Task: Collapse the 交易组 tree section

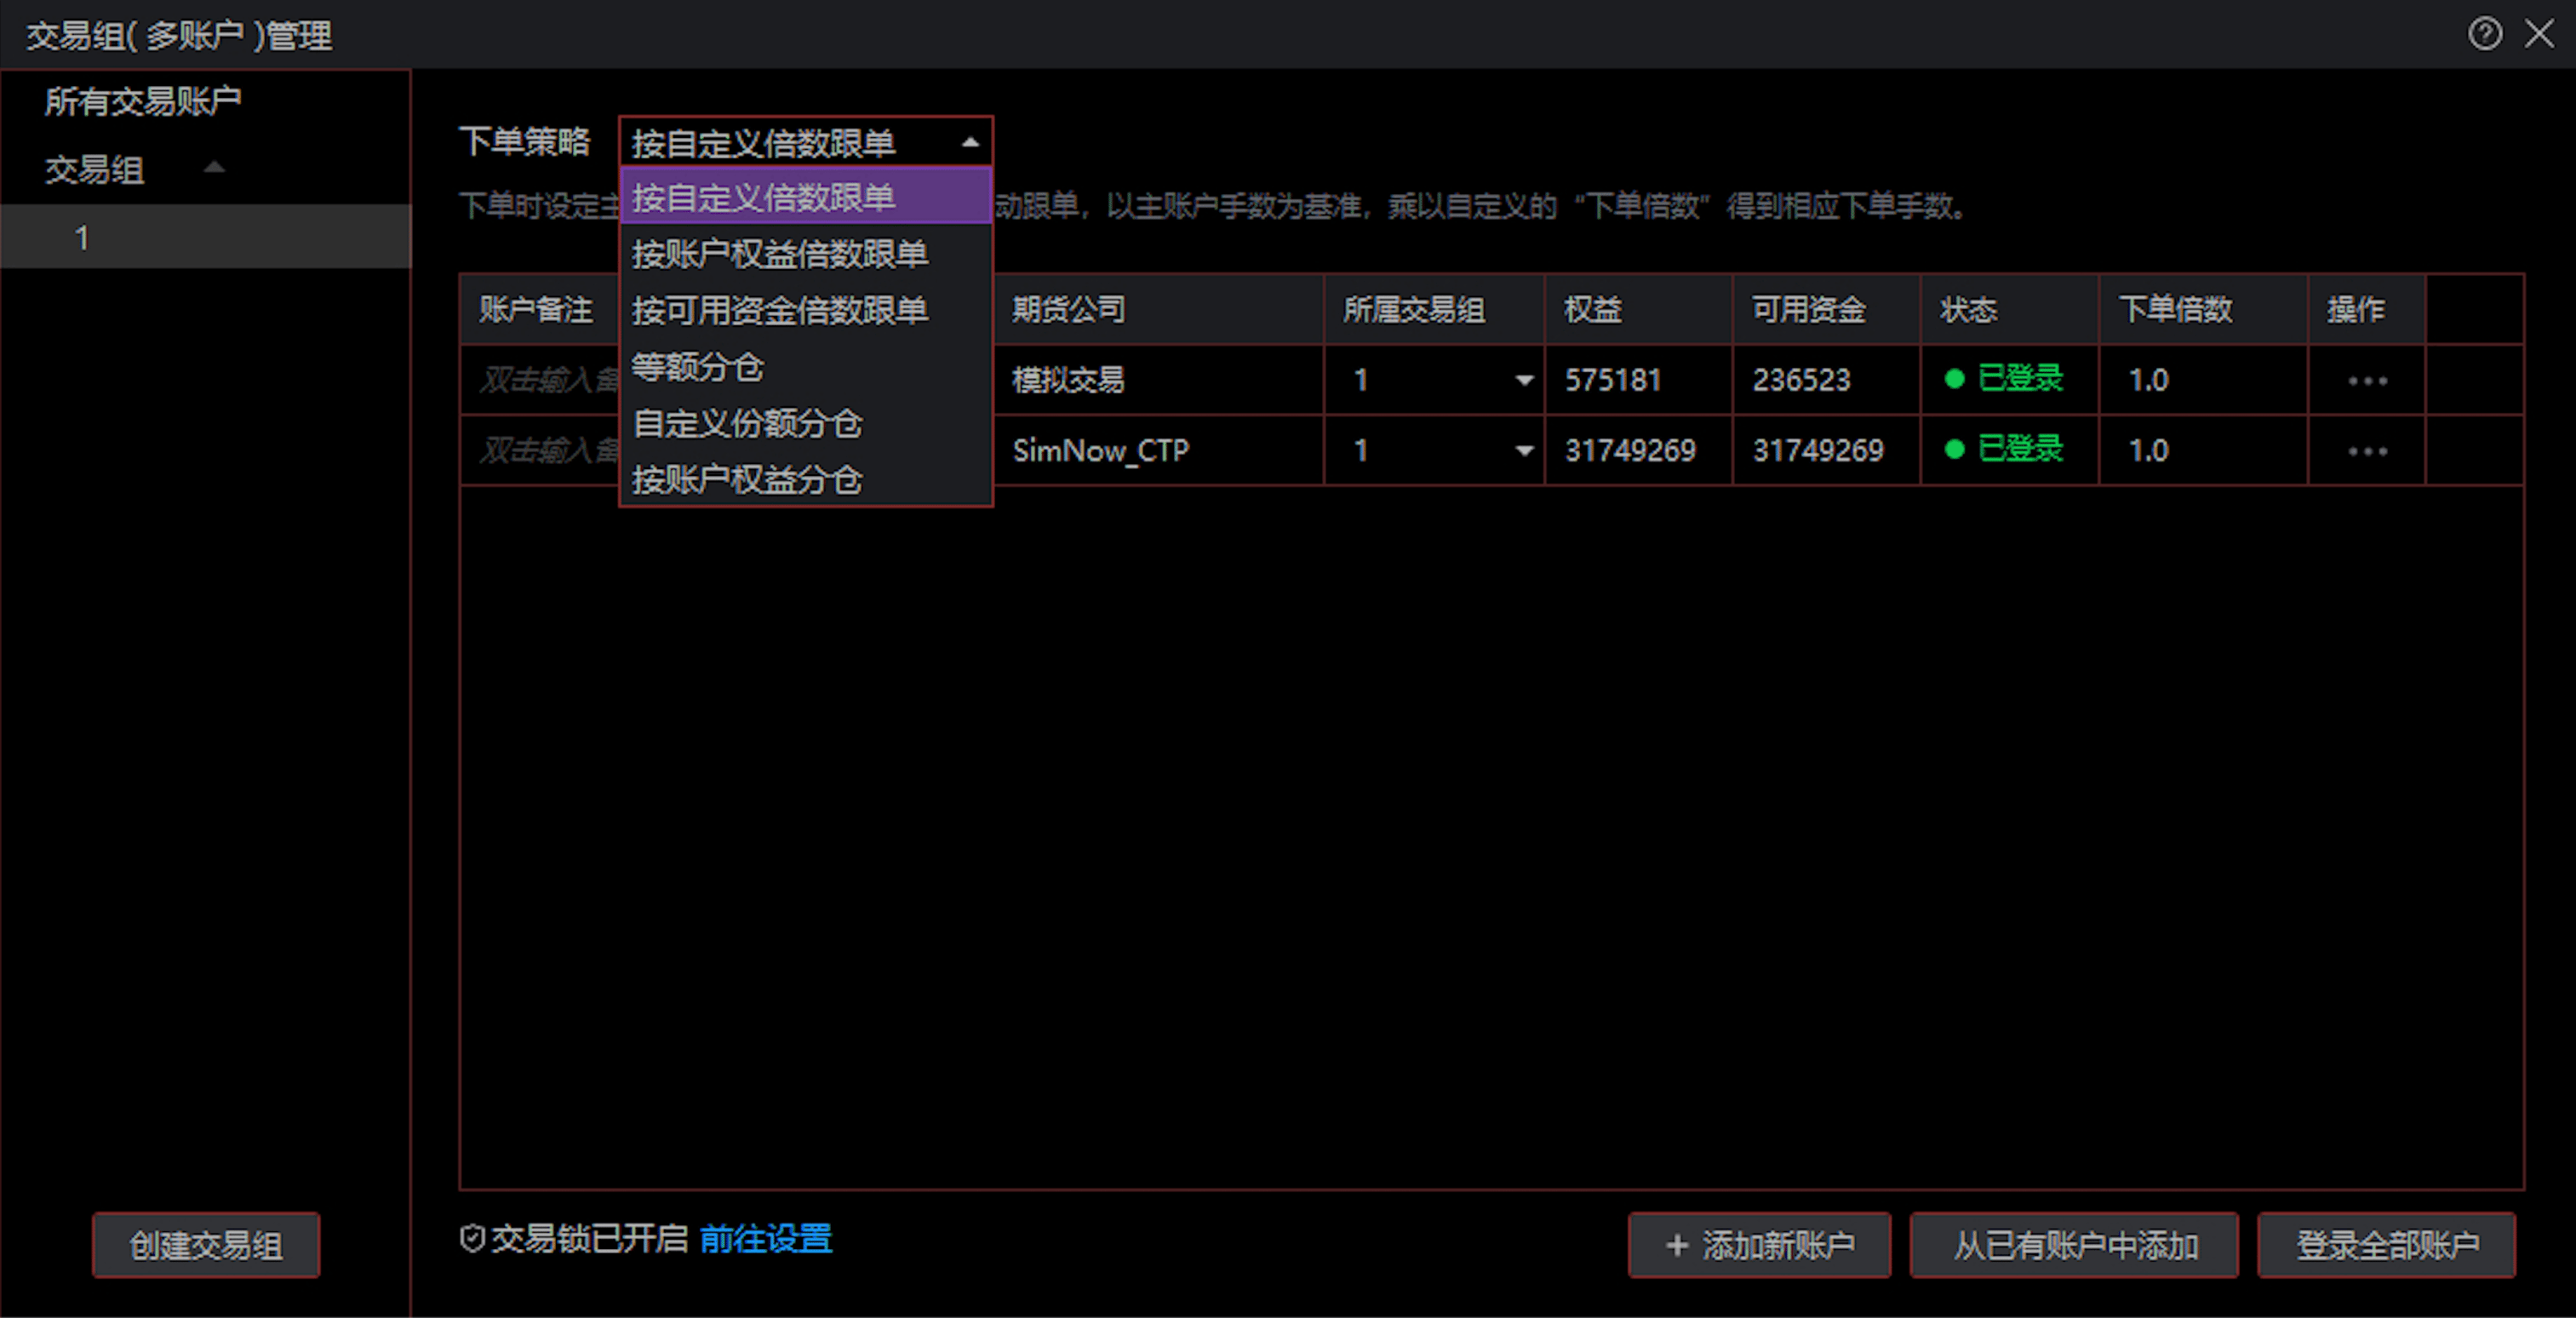Action: coord(213,167)
